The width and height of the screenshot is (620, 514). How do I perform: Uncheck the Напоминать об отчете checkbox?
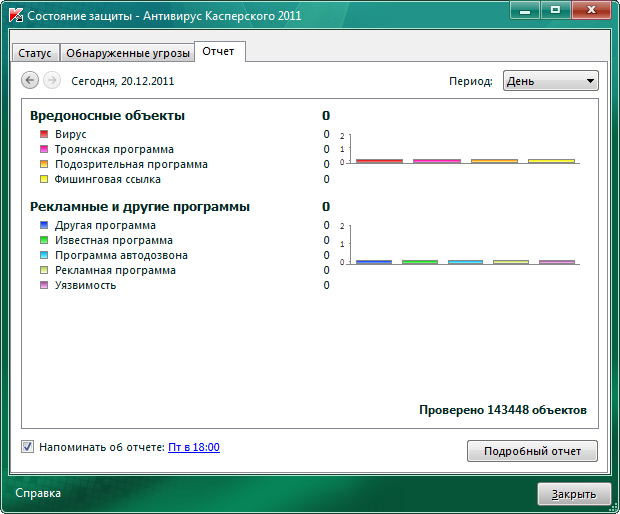click(x=27, y=447)
